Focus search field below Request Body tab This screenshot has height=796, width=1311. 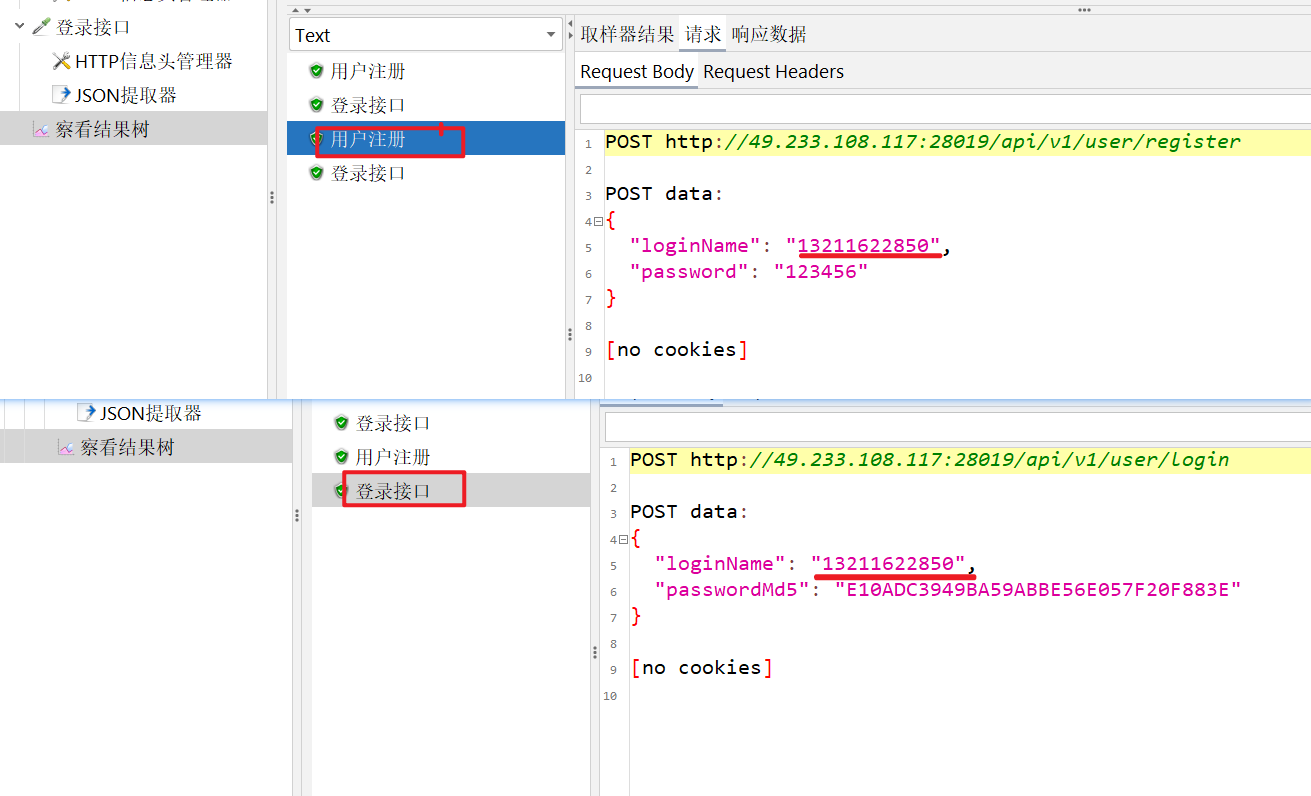[945, 108]
